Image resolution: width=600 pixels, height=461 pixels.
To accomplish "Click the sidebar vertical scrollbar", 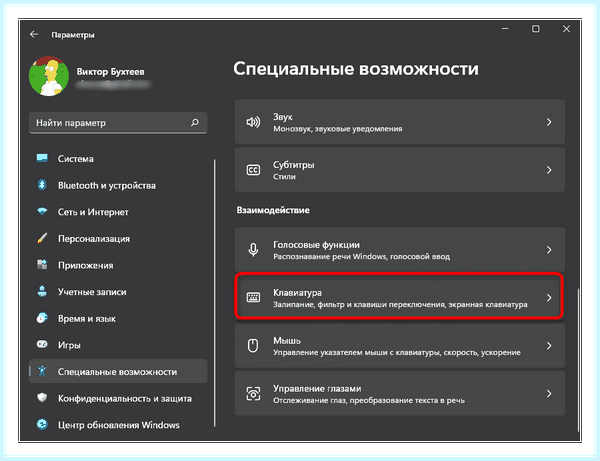I will (x=215, y=293).
